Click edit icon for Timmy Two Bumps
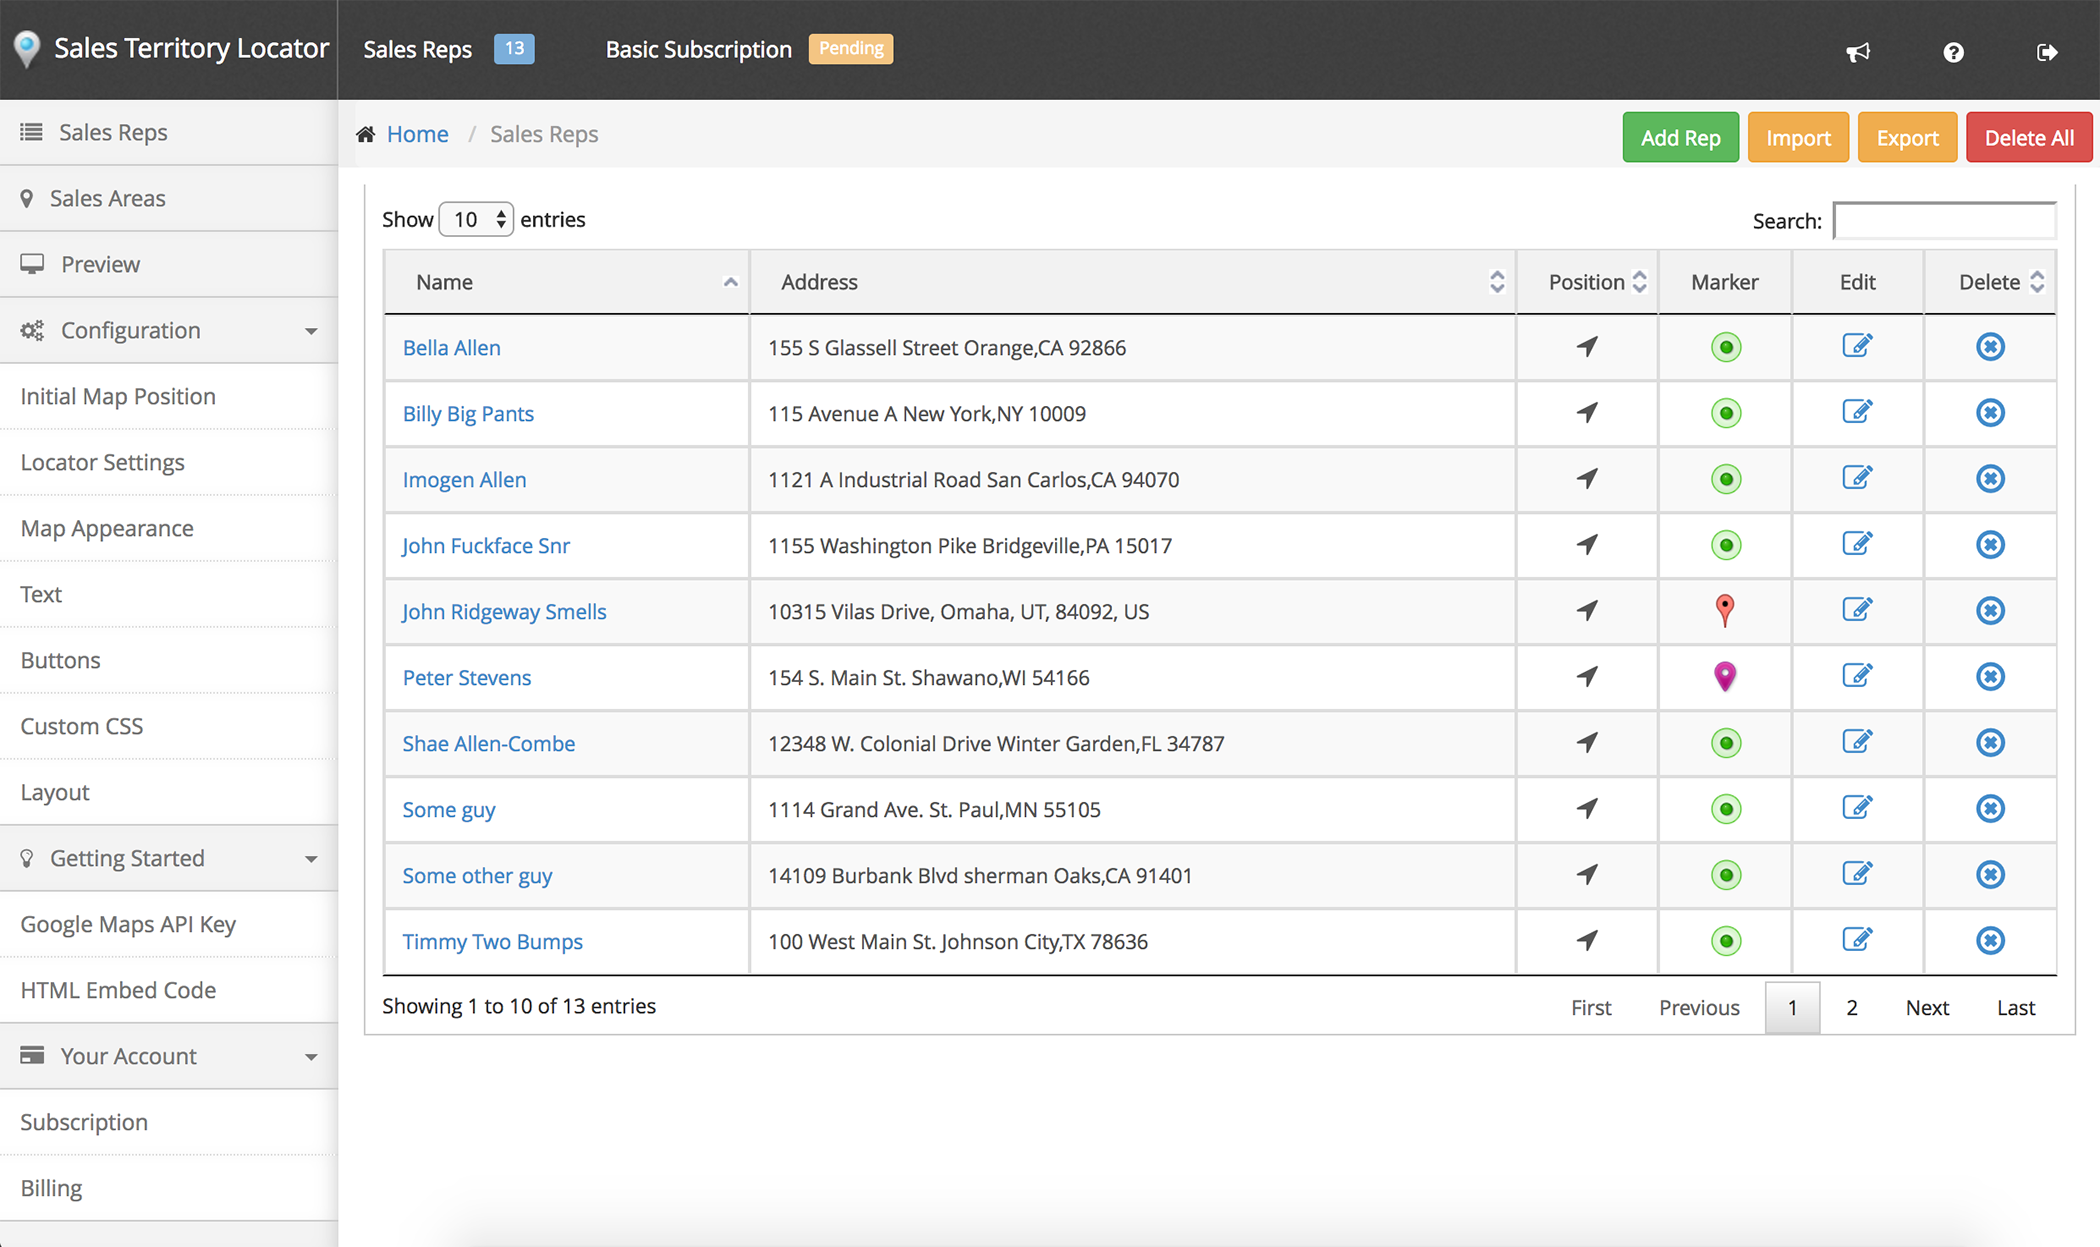The width and height of the screenshot is (2100, 1247). [x=1857, y=940]
